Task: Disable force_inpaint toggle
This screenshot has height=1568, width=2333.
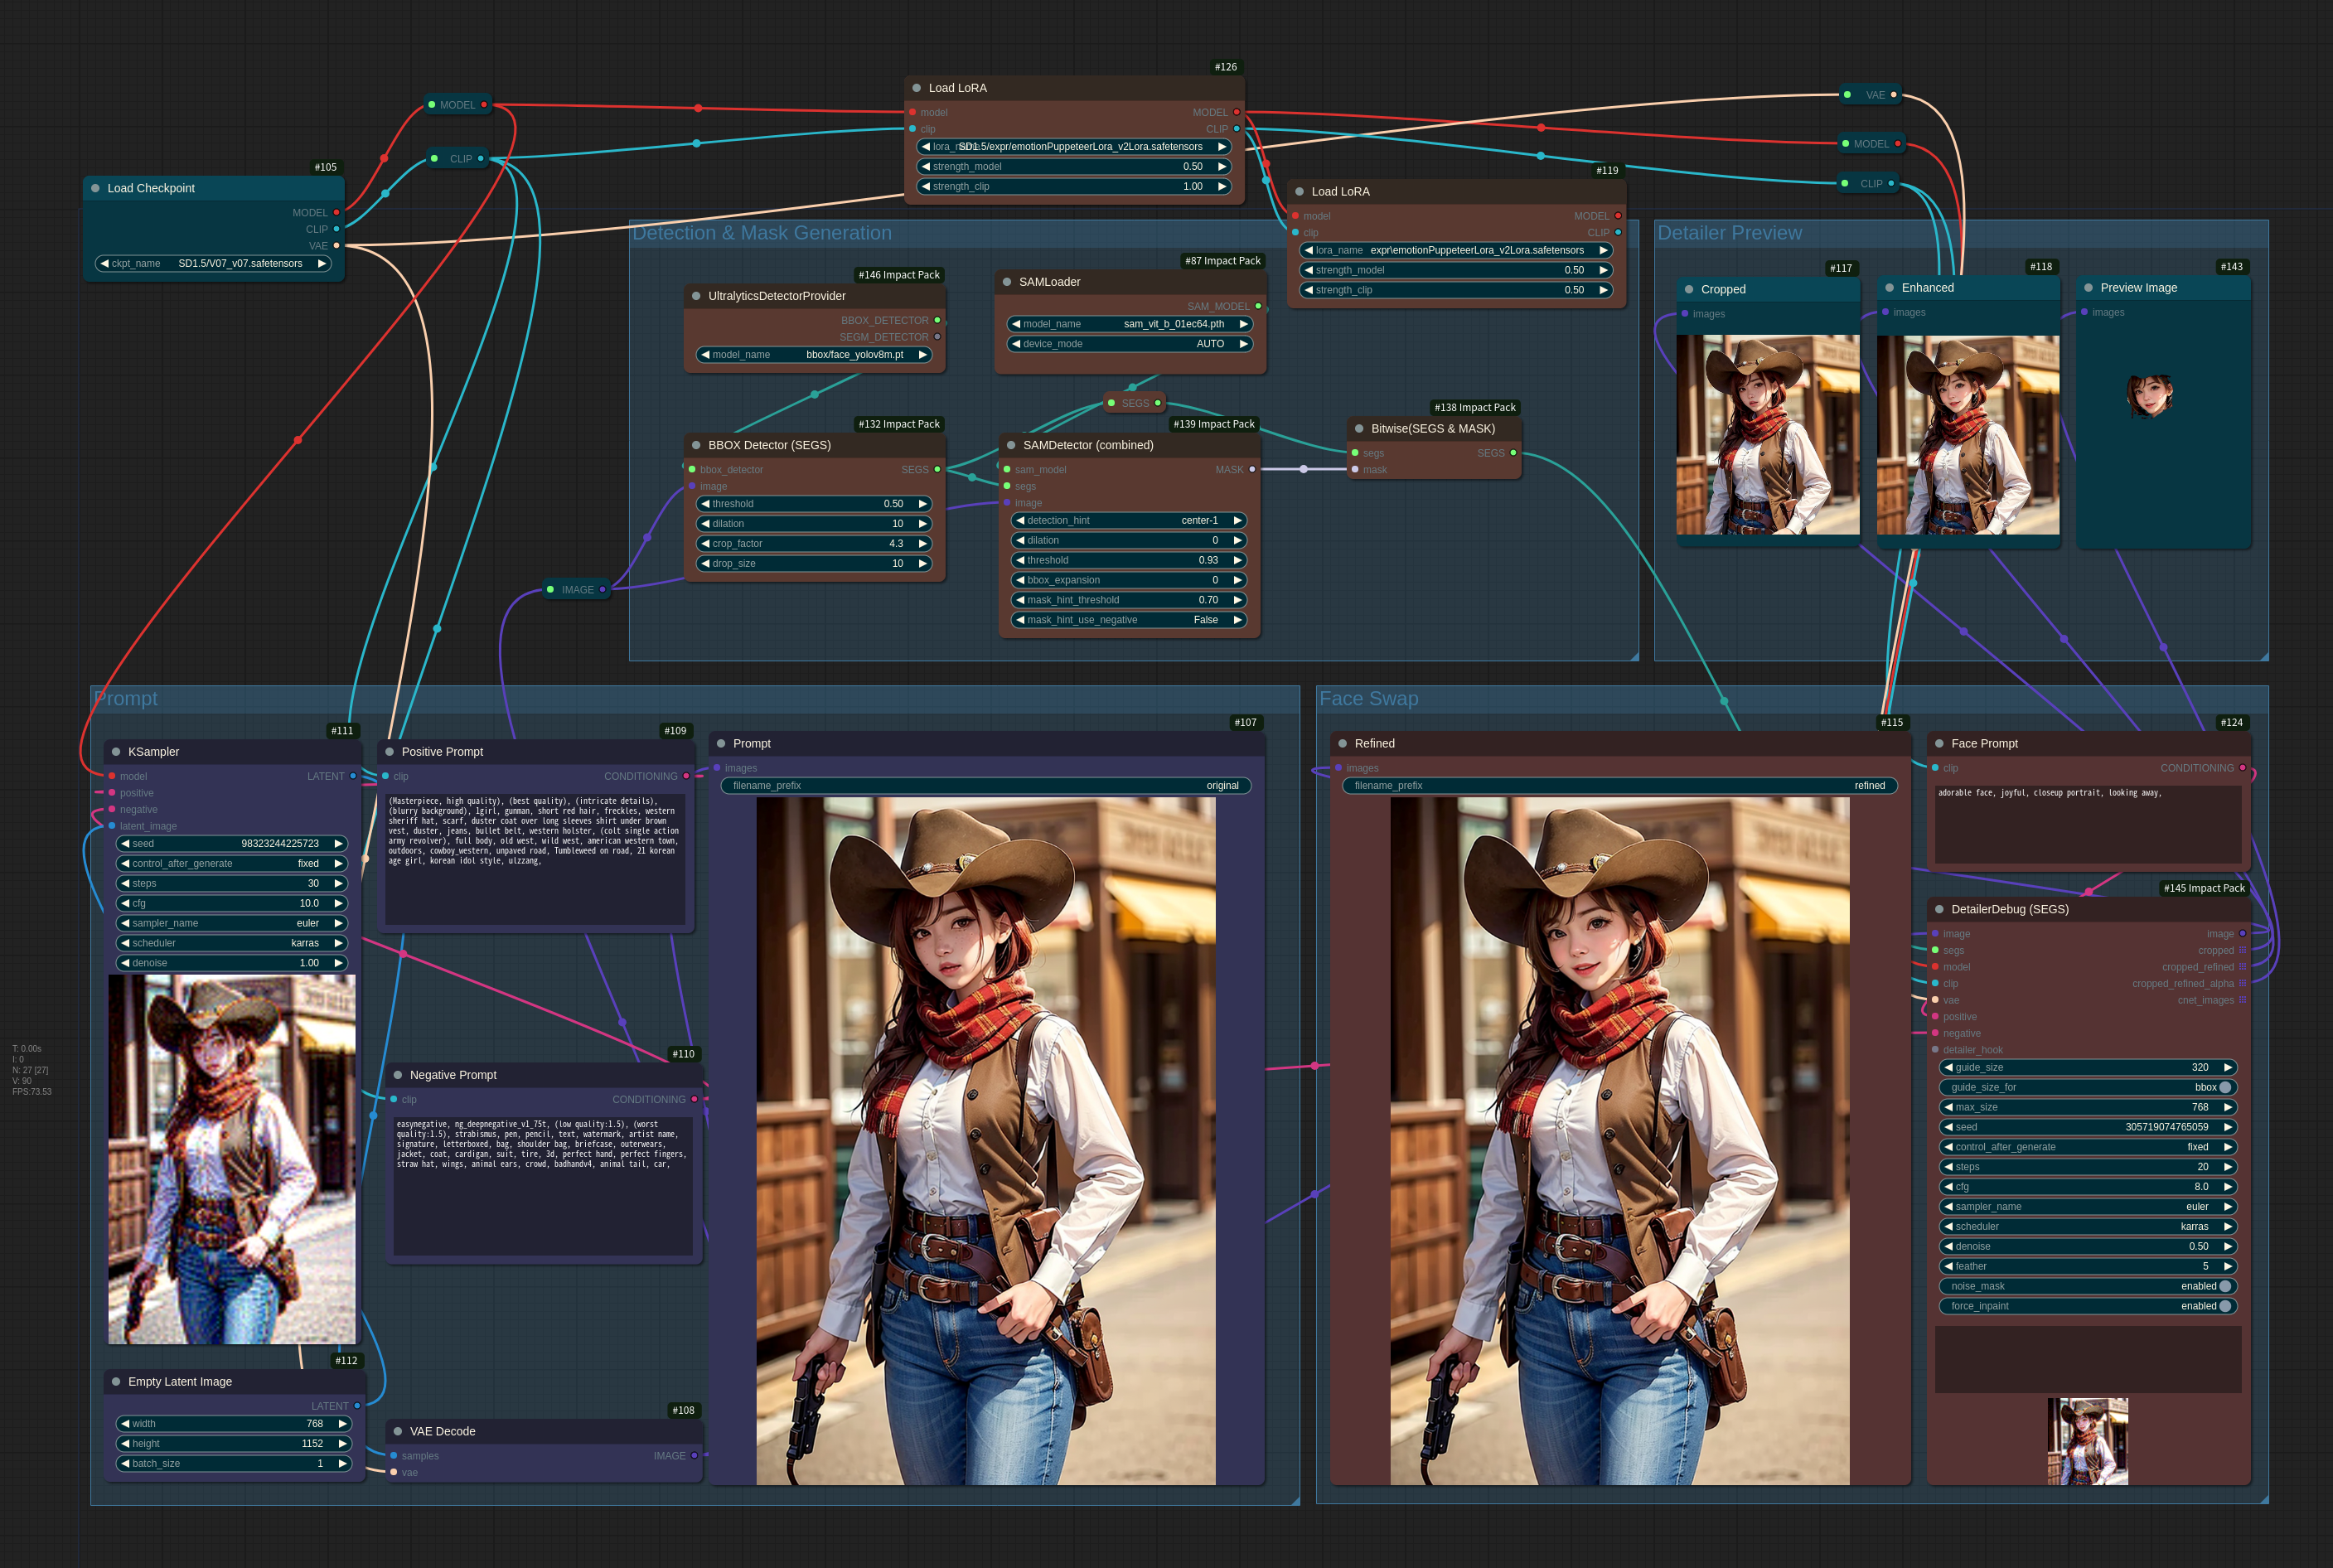Action: pyautogui.click(x=2225, y=1306)
